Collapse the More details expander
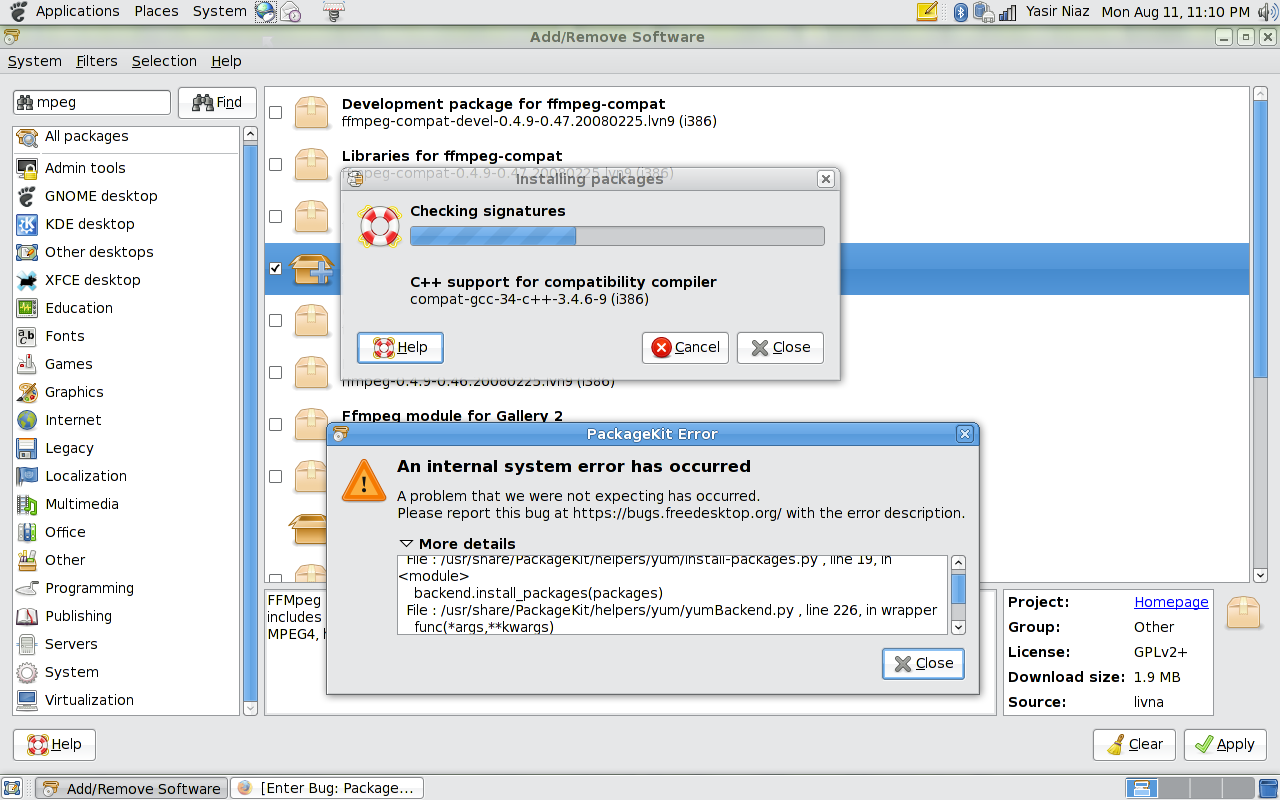 point(406,544)
